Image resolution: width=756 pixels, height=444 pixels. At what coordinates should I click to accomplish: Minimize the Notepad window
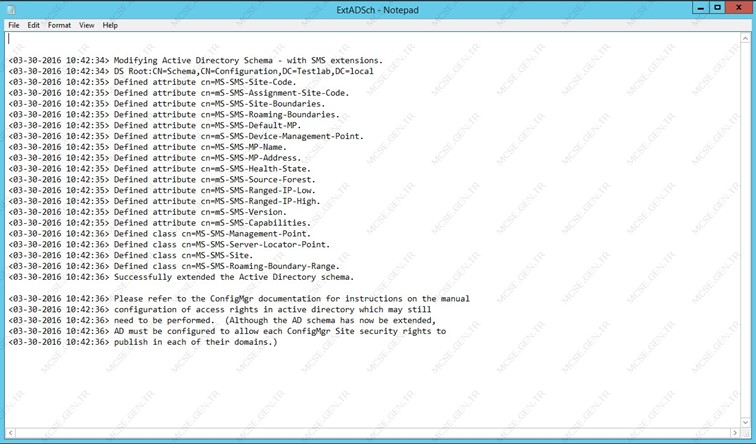[701, 8]
